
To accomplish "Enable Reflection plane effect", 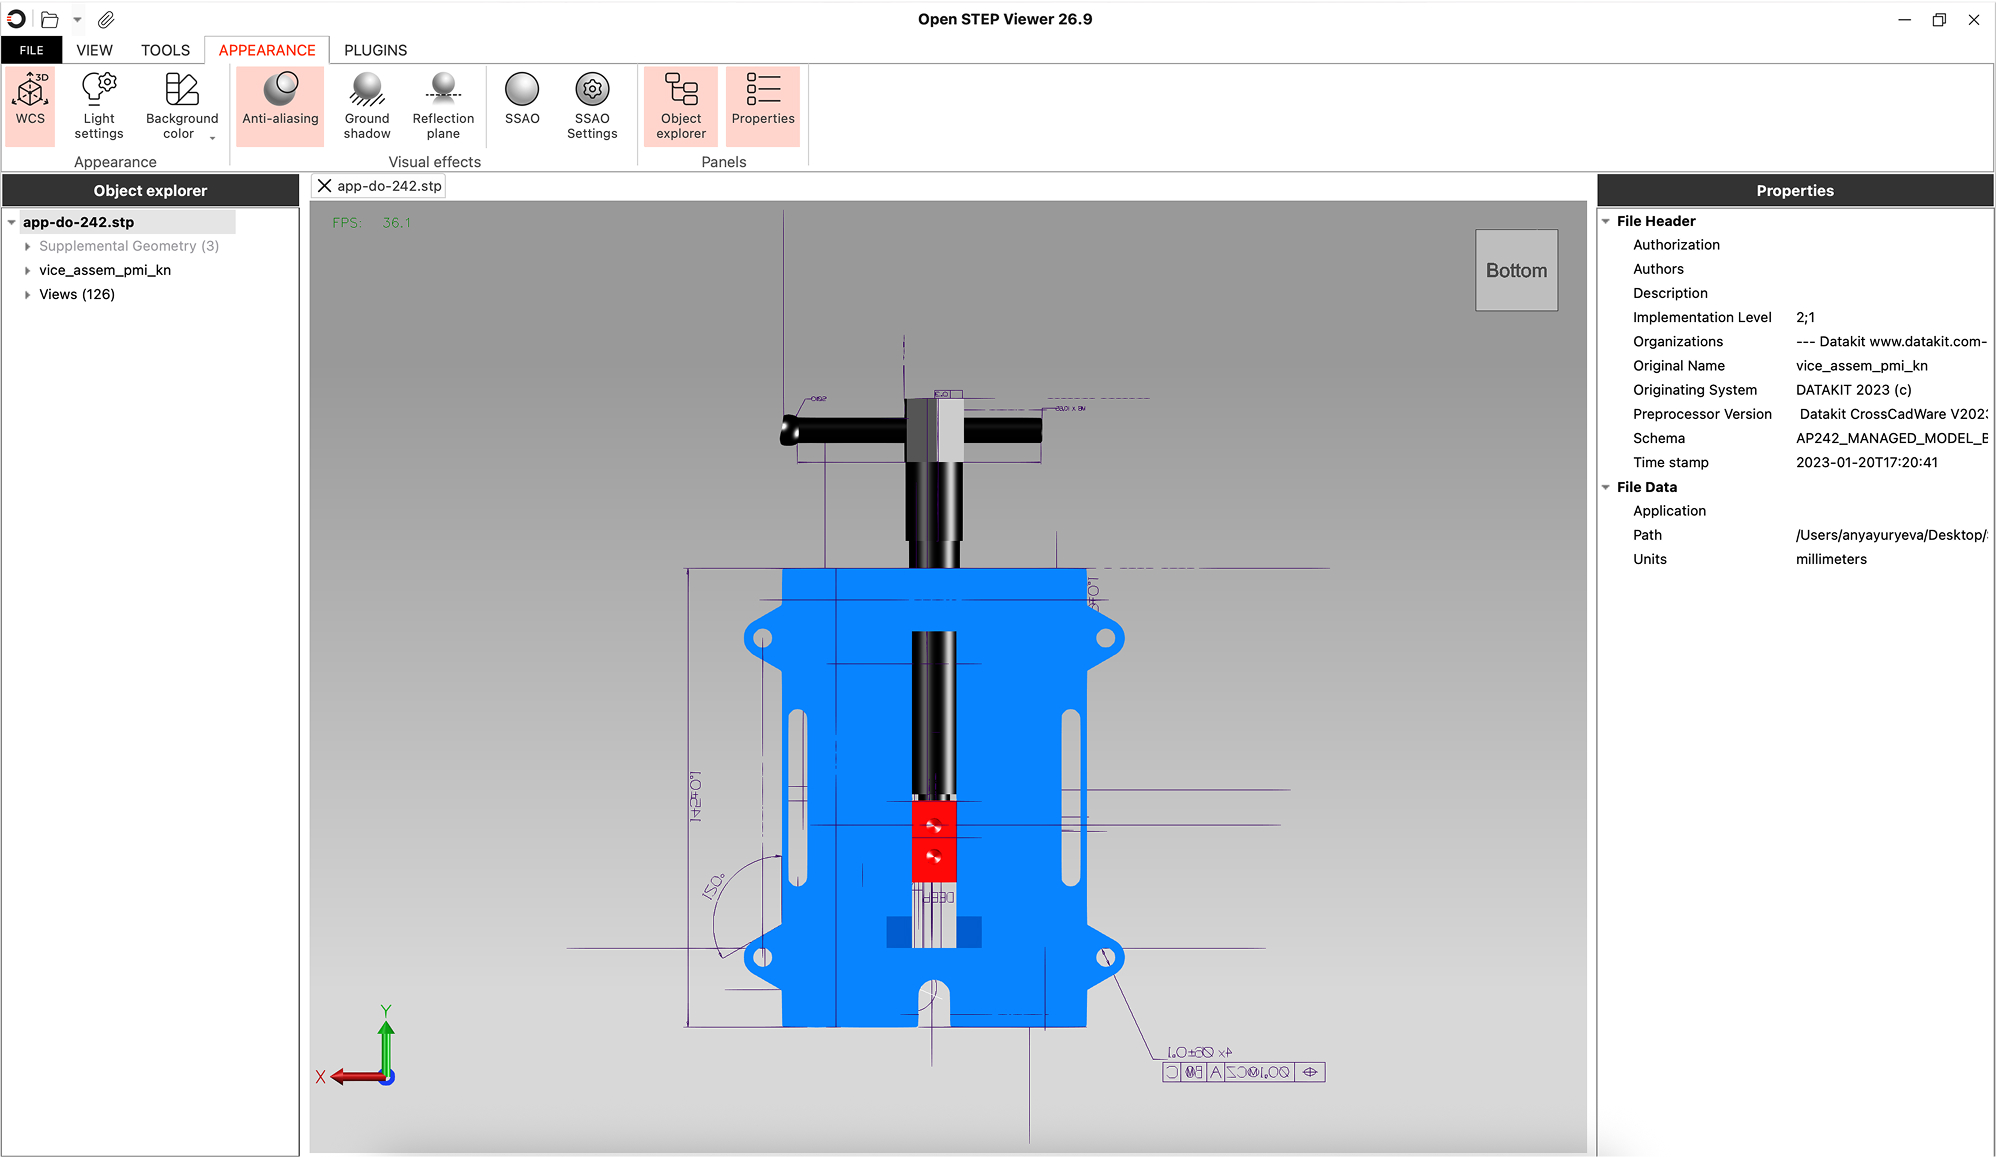I will pyautogui.click(x=443, y=105).
